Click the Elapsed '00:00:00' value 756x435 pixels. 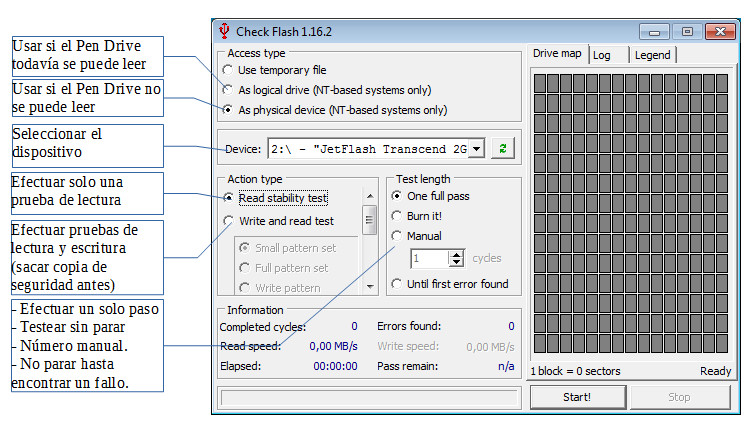tap(336, 366)
